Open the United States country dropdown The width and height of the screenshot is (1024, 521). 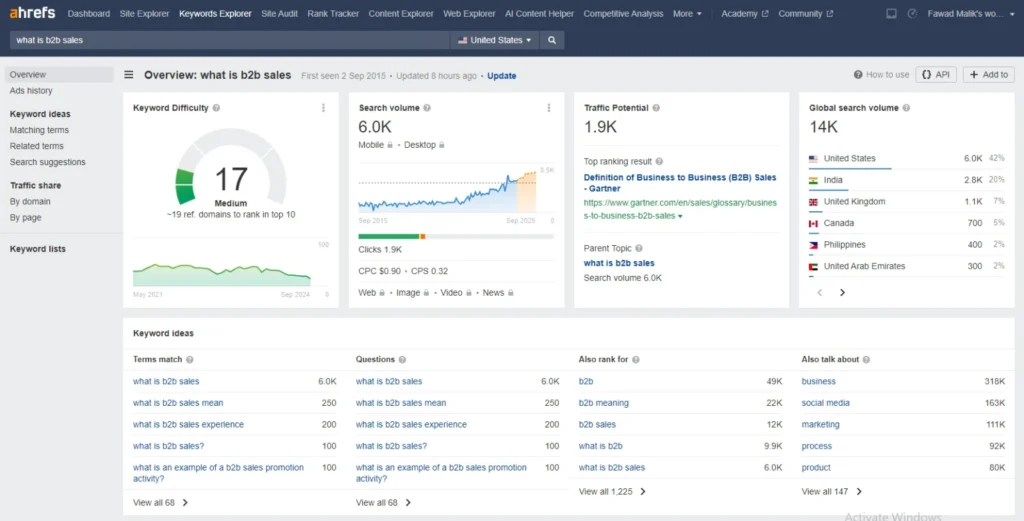tap(494, 40)
